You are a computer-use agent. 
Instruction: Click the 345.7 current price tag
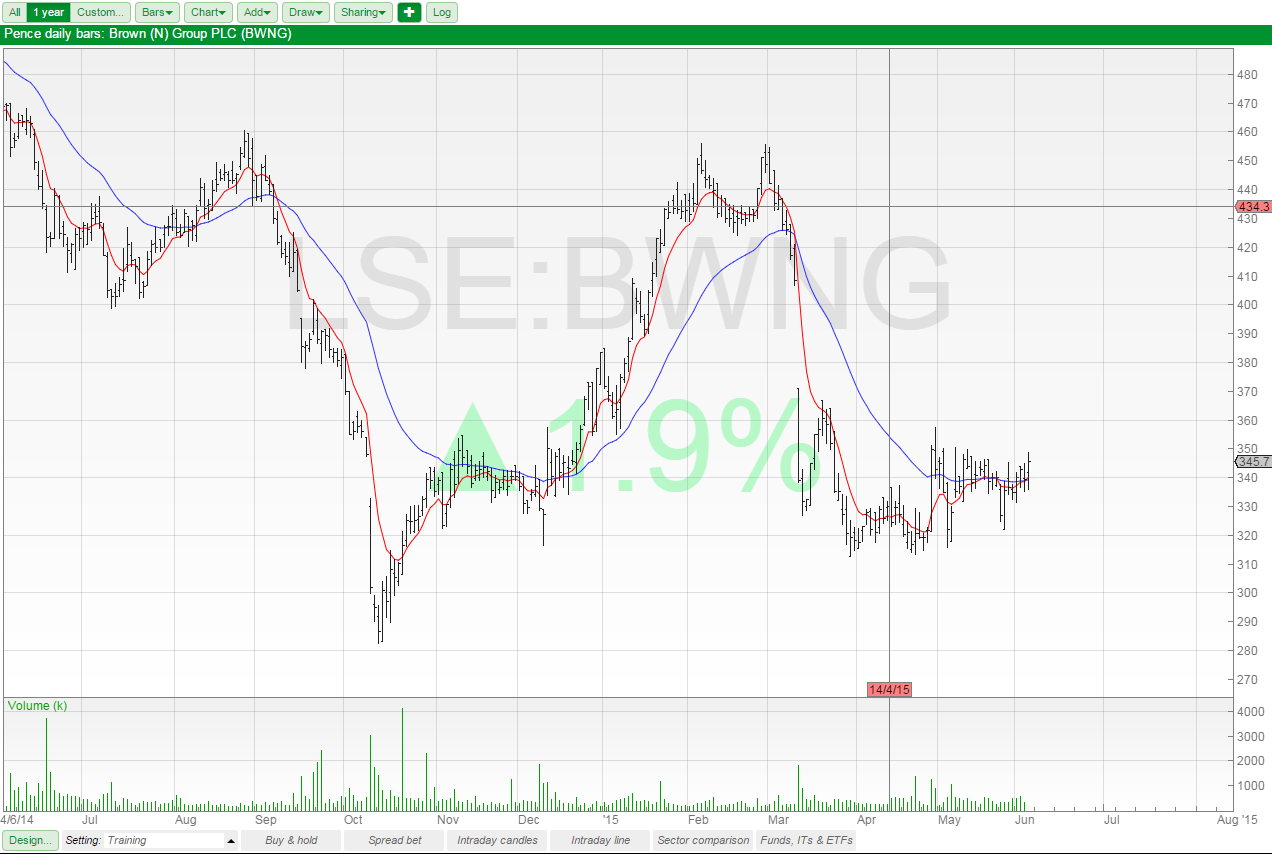tap(1254, 462)
